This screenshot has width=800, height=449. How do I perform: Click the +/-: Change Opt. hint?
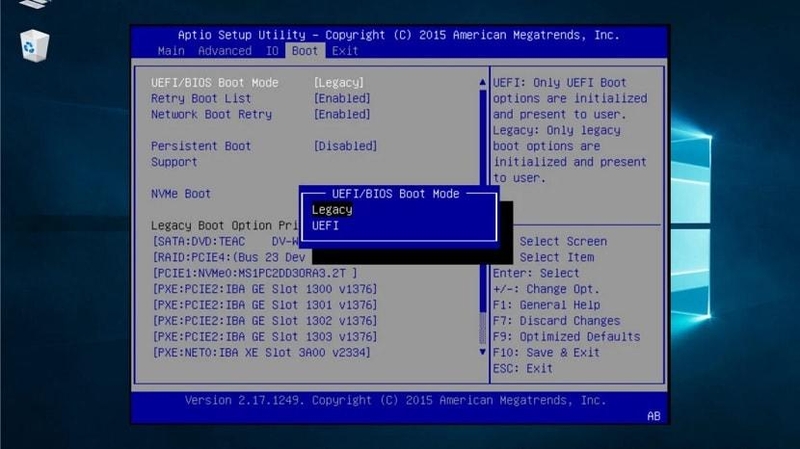pos(546,289)
